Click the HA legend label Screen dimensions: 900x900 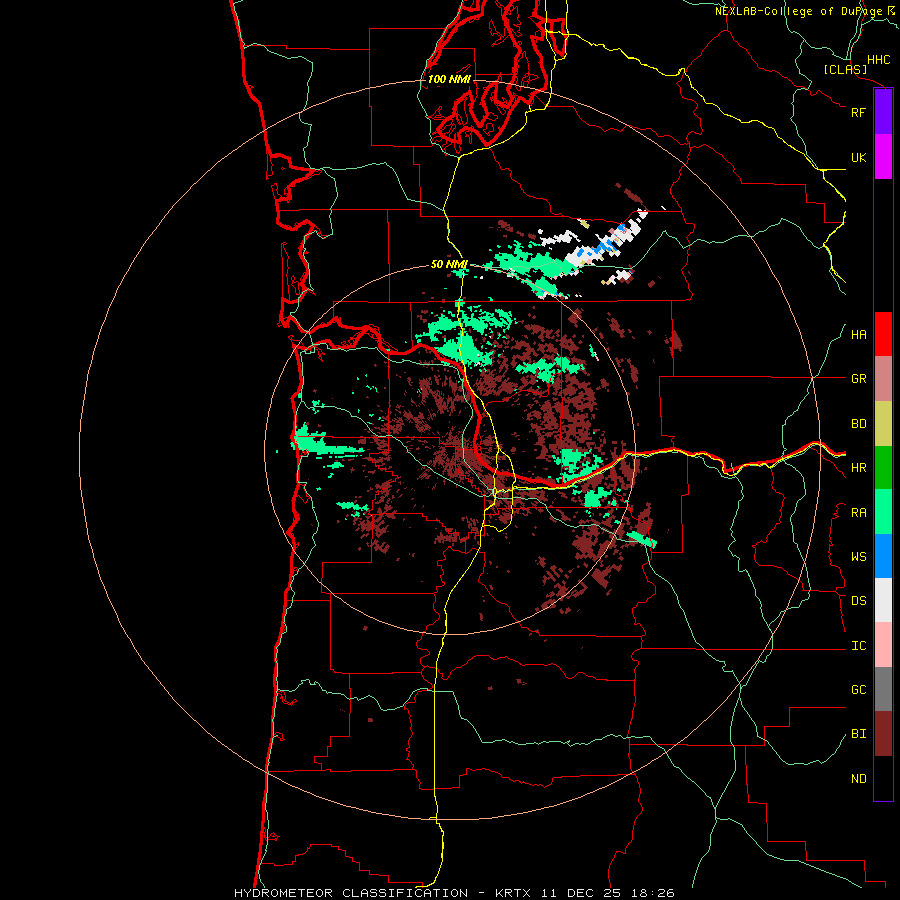tap(858, 335)
